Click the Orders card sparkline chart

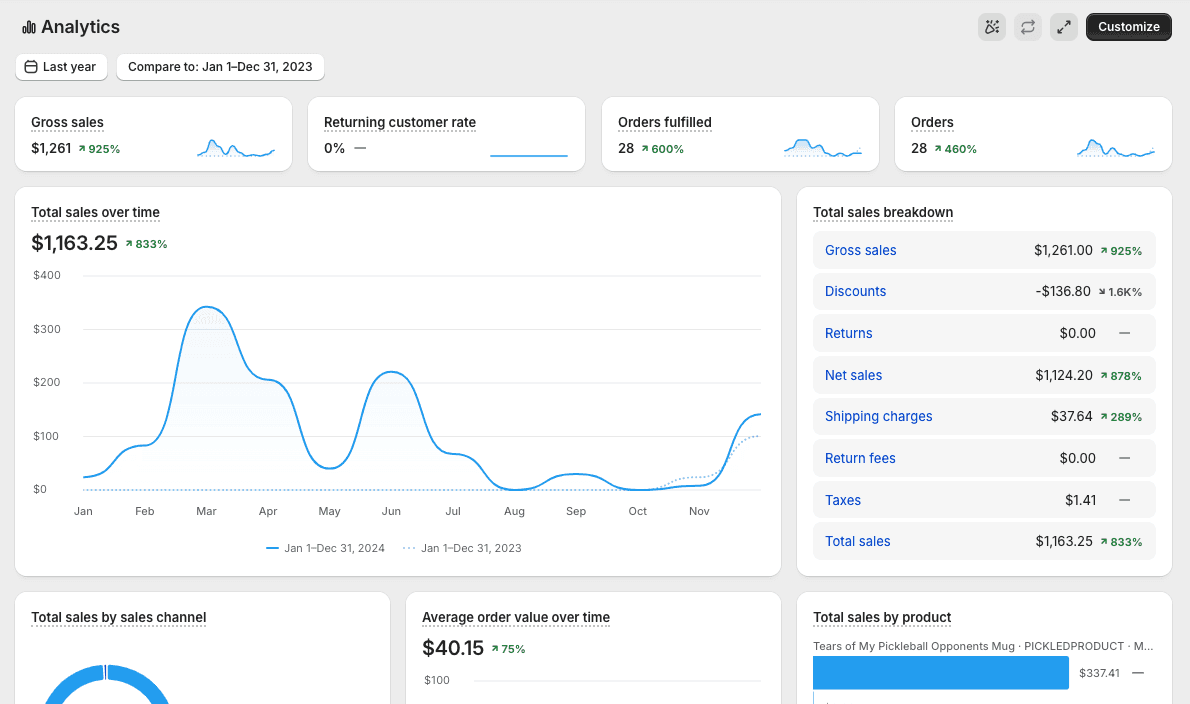[1116, 148]
